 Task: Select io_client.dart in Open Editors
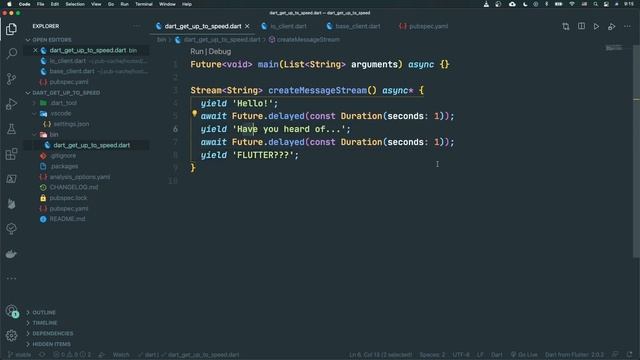pyautogui.click(x=67, y=61)
